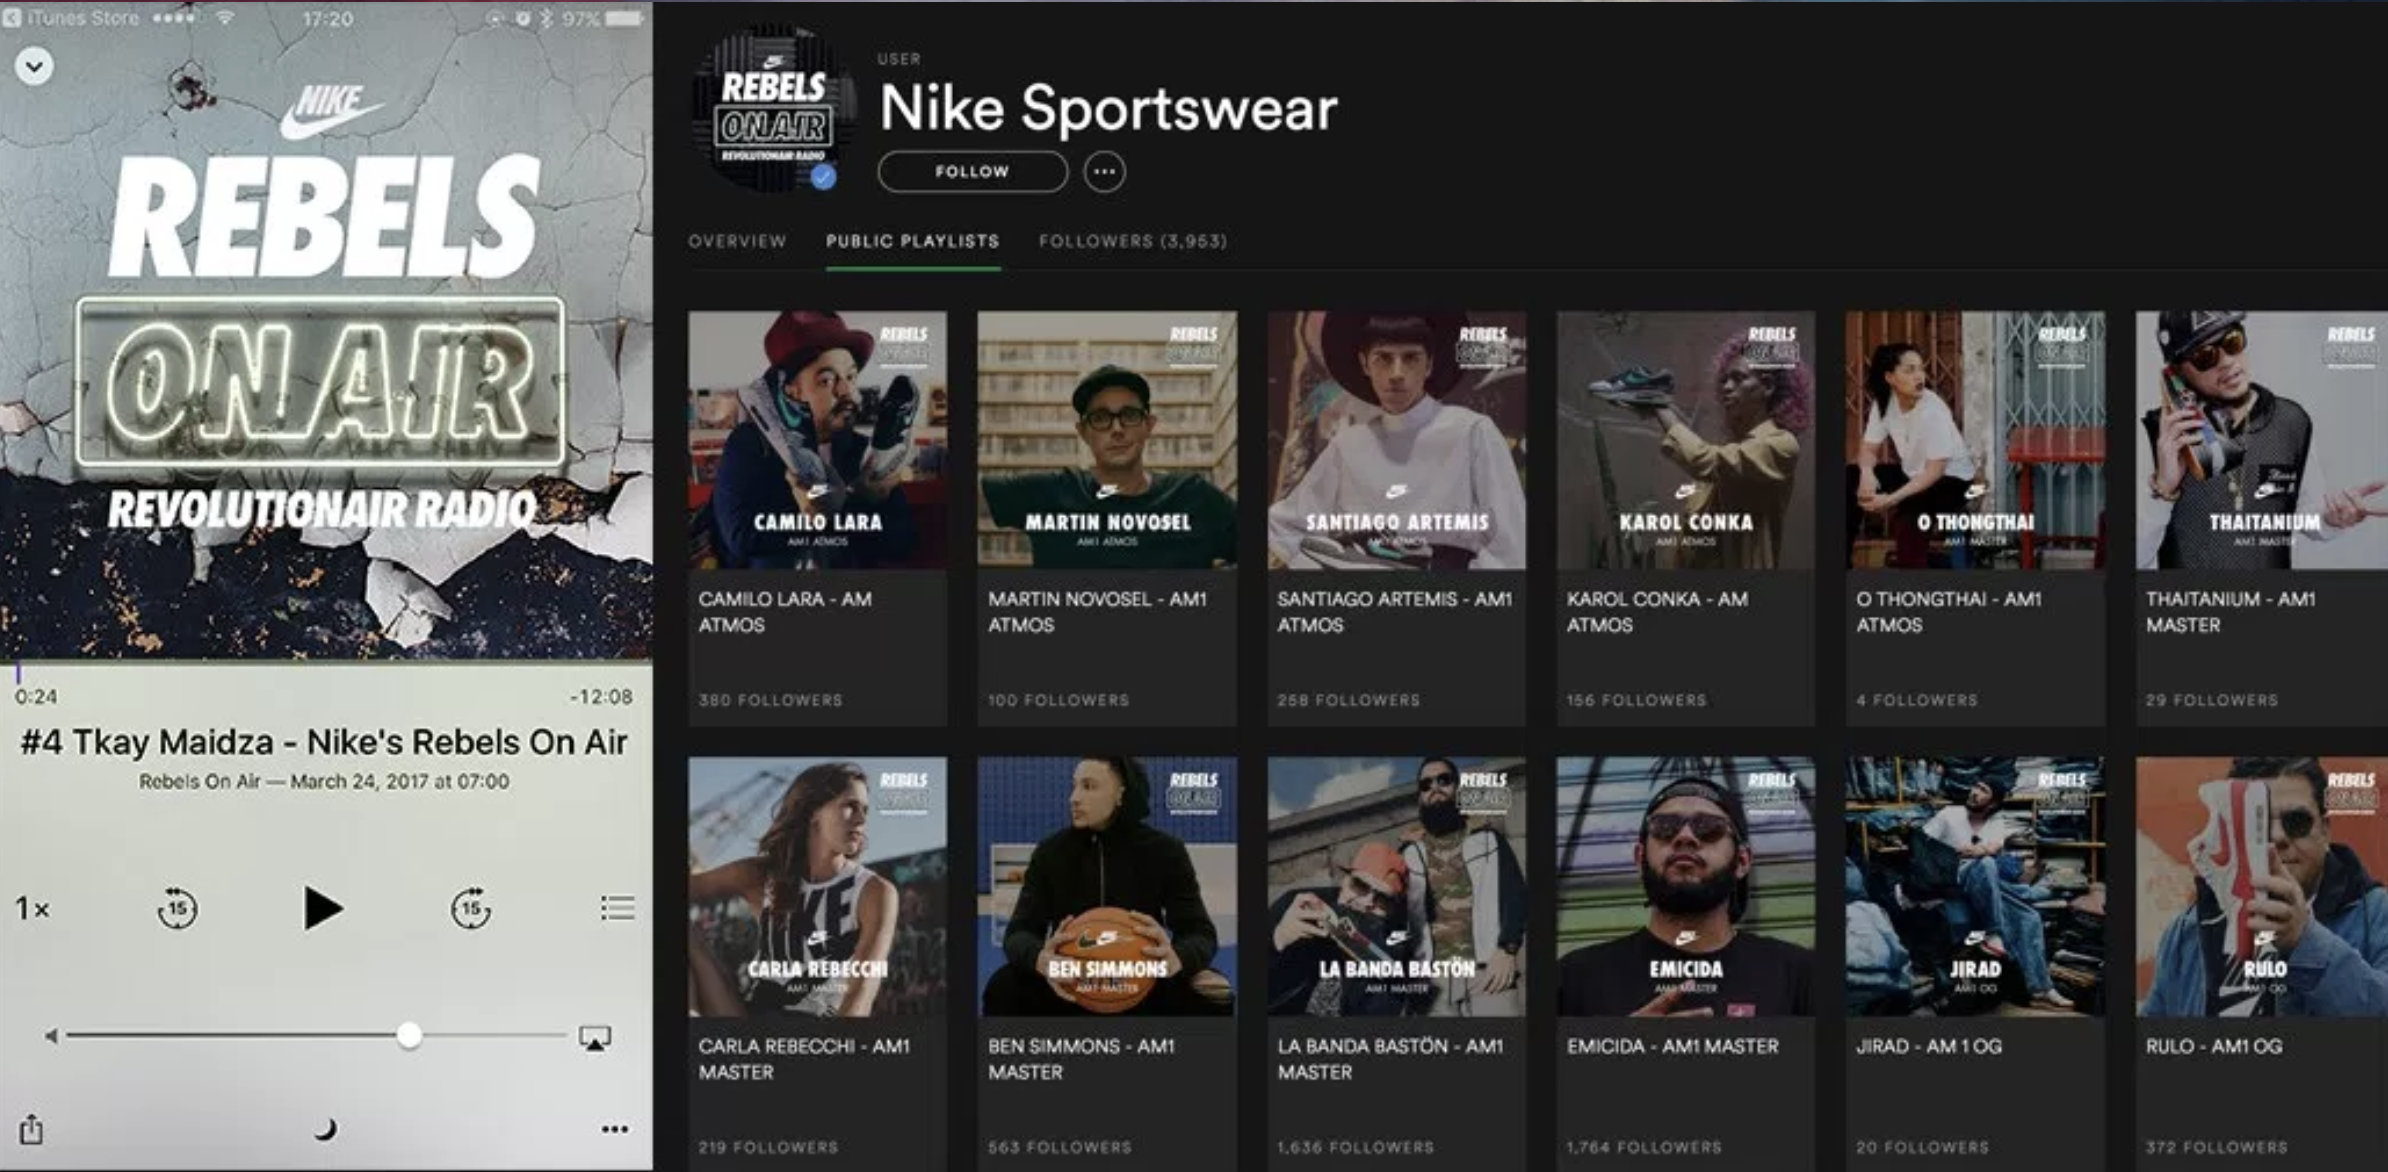Open AirPlay output selection
Viewport: 2388px width, 1172px height.
pos(595,1038)
